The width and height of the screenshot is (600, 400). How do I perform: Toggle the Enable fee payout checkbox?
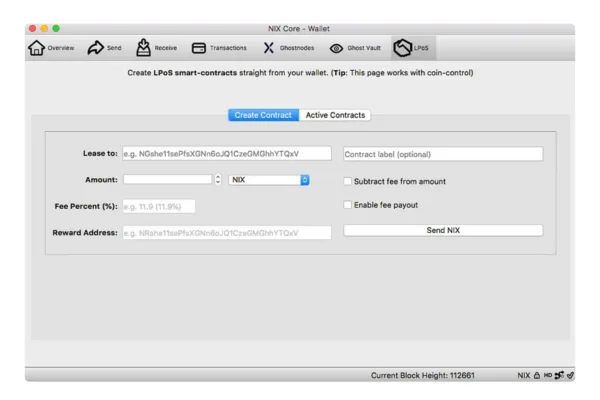[348, 205]
